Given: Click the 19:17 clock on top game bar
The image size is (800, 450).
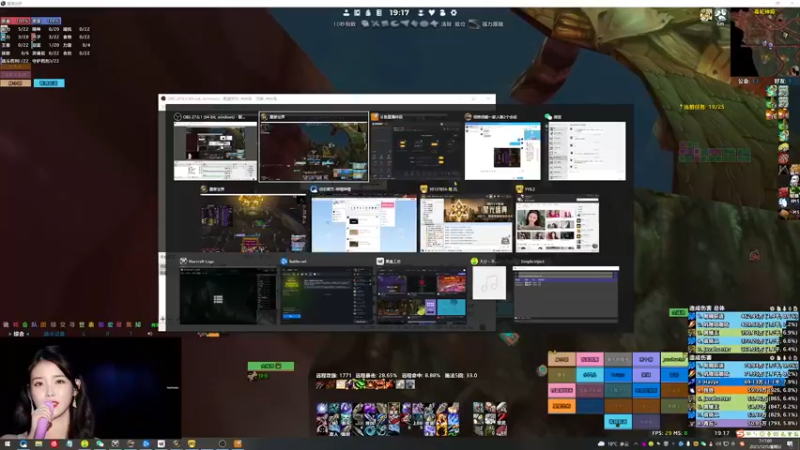Looking at the screenshot, I should (399, 13).
